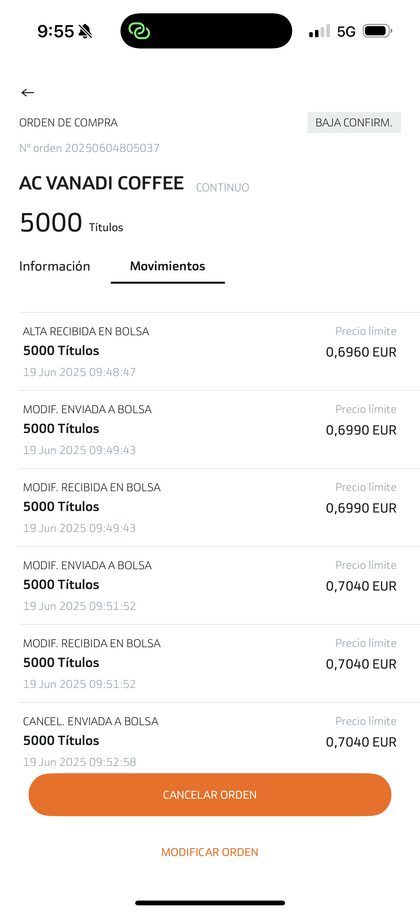The height and width of the screenshot is (913, 420).
Task: Tap the battery icon in status bar
Action: click(x=377, y=31)
